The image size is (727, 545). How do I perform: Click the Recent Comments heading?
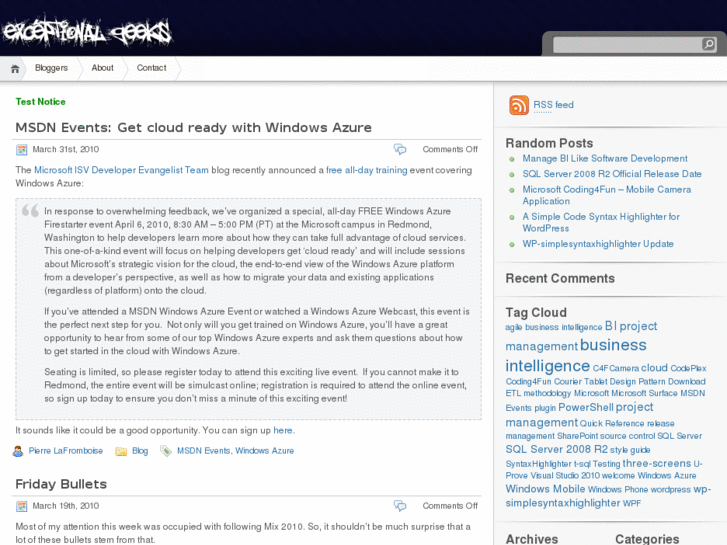[x=560, y=278]
